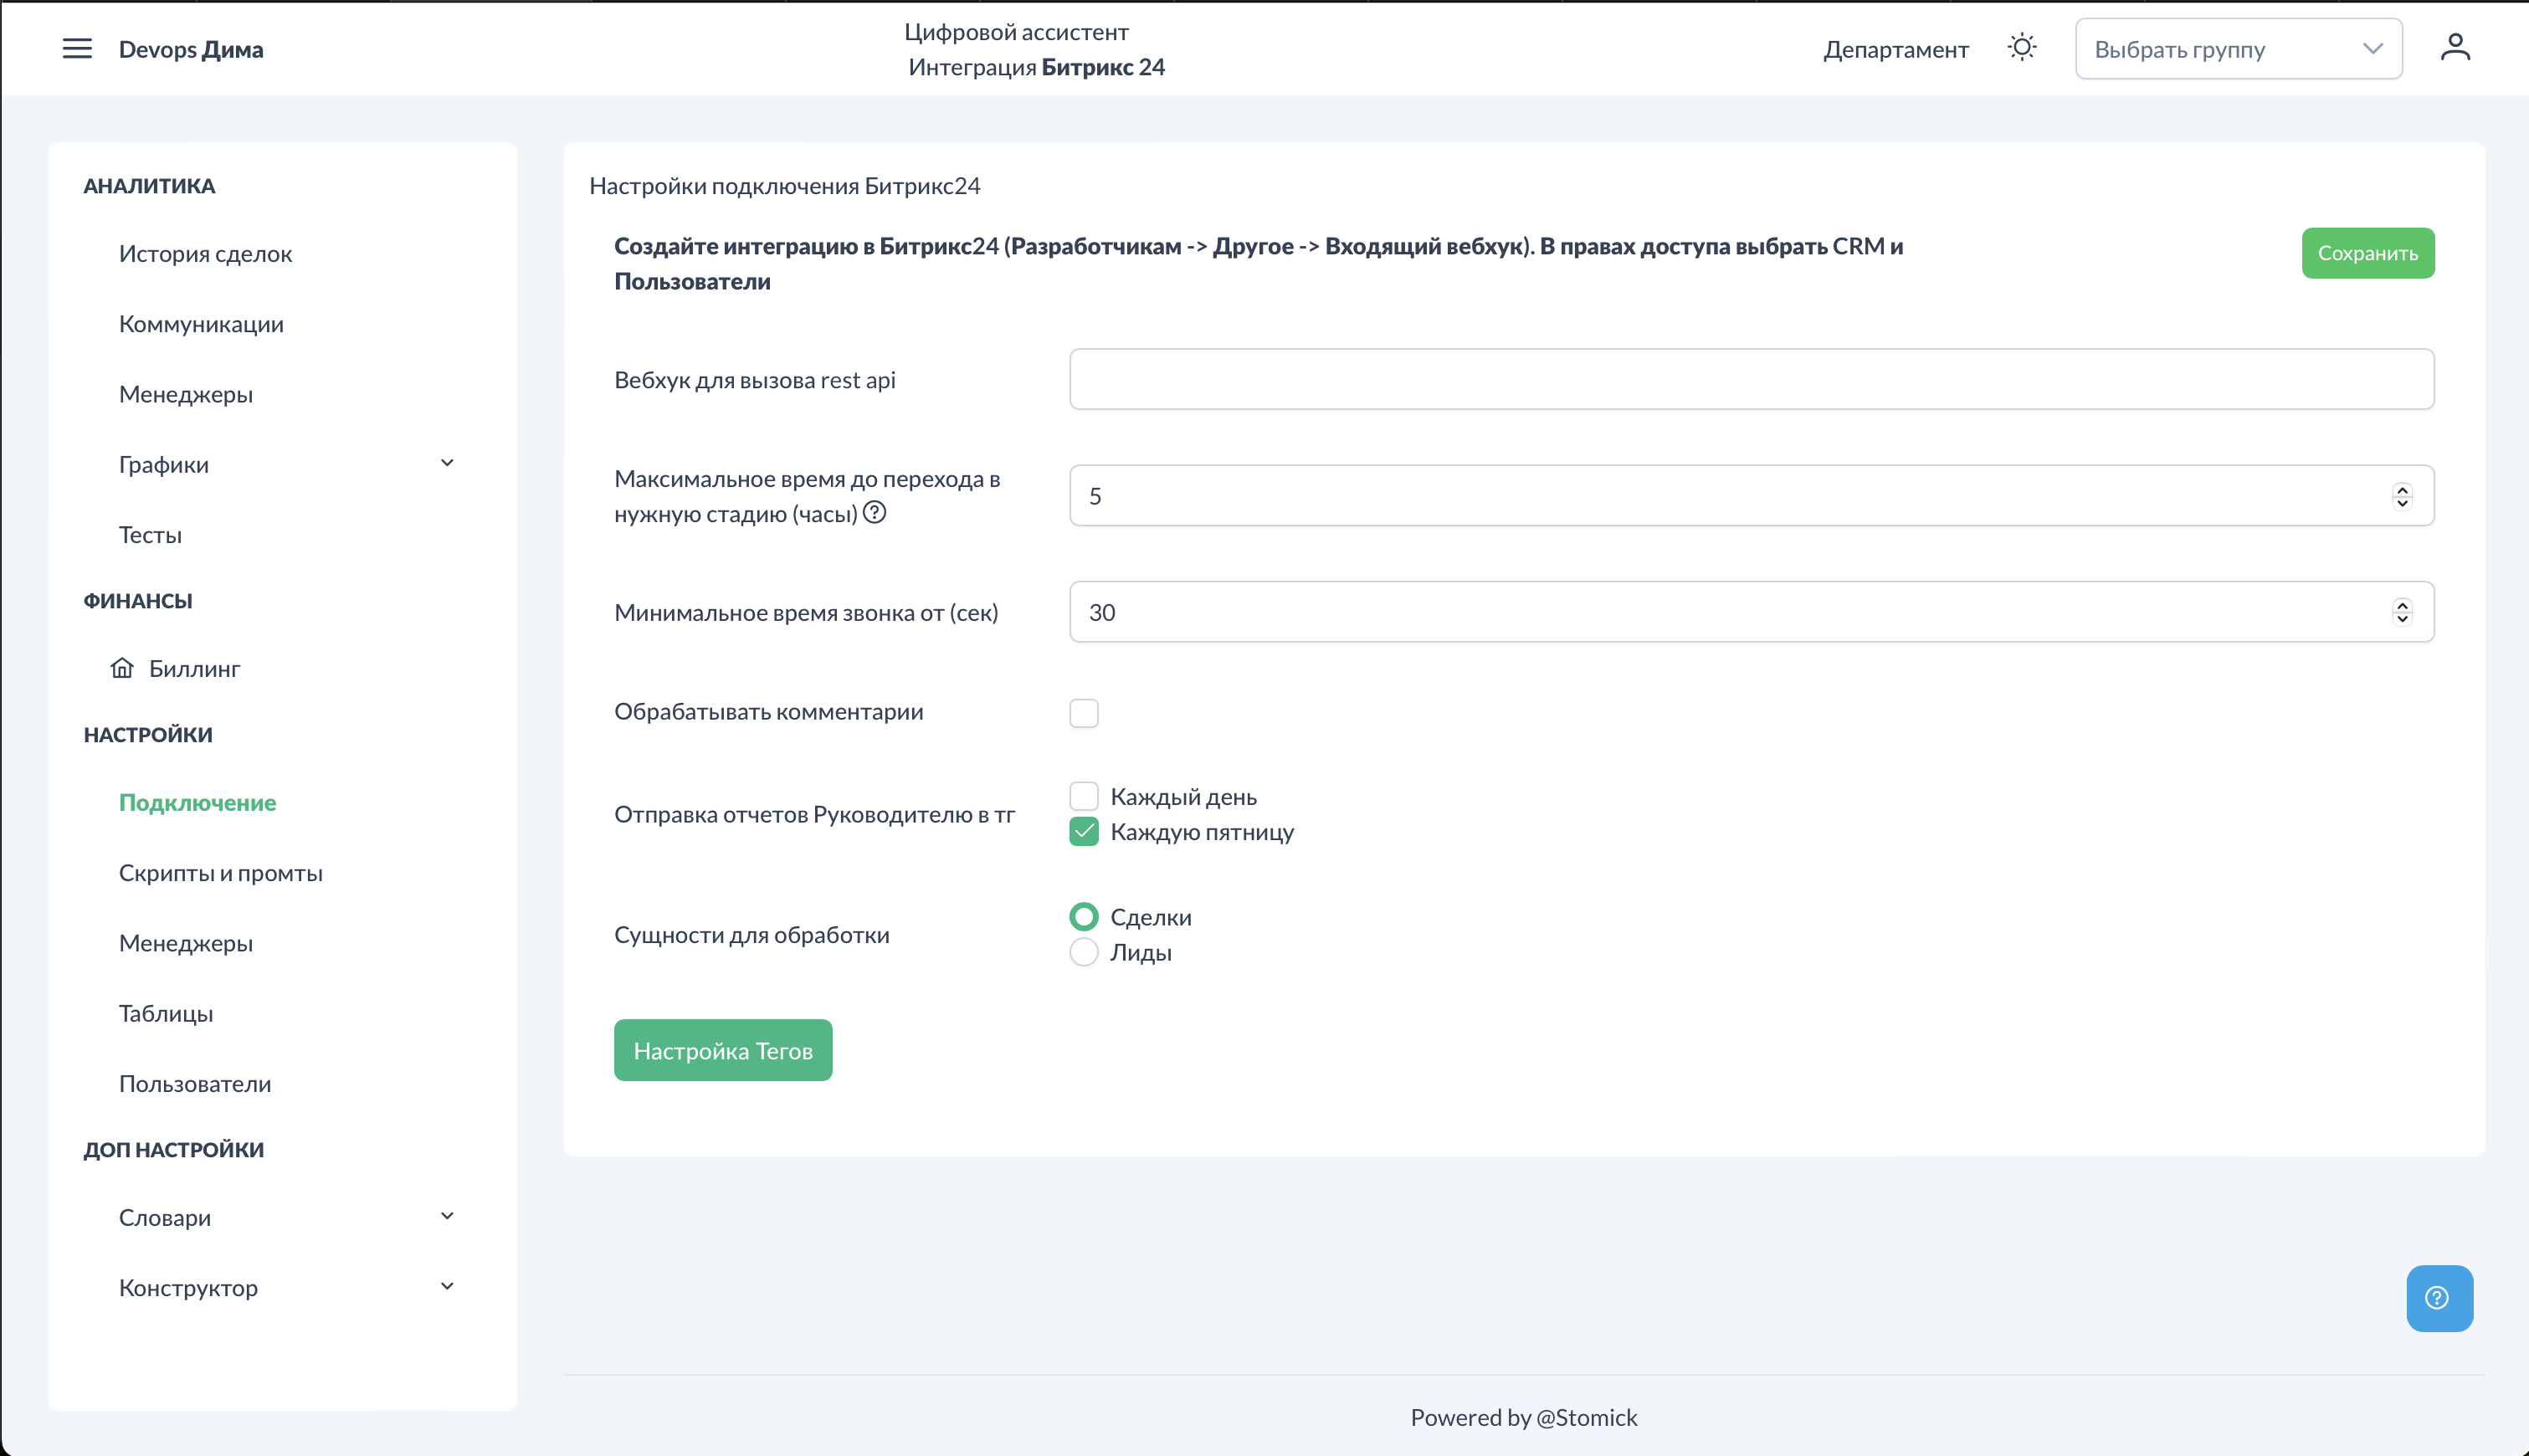2529x1456 pixels.
Task: Expand the Графики submenu
Action: pos(447,463)
